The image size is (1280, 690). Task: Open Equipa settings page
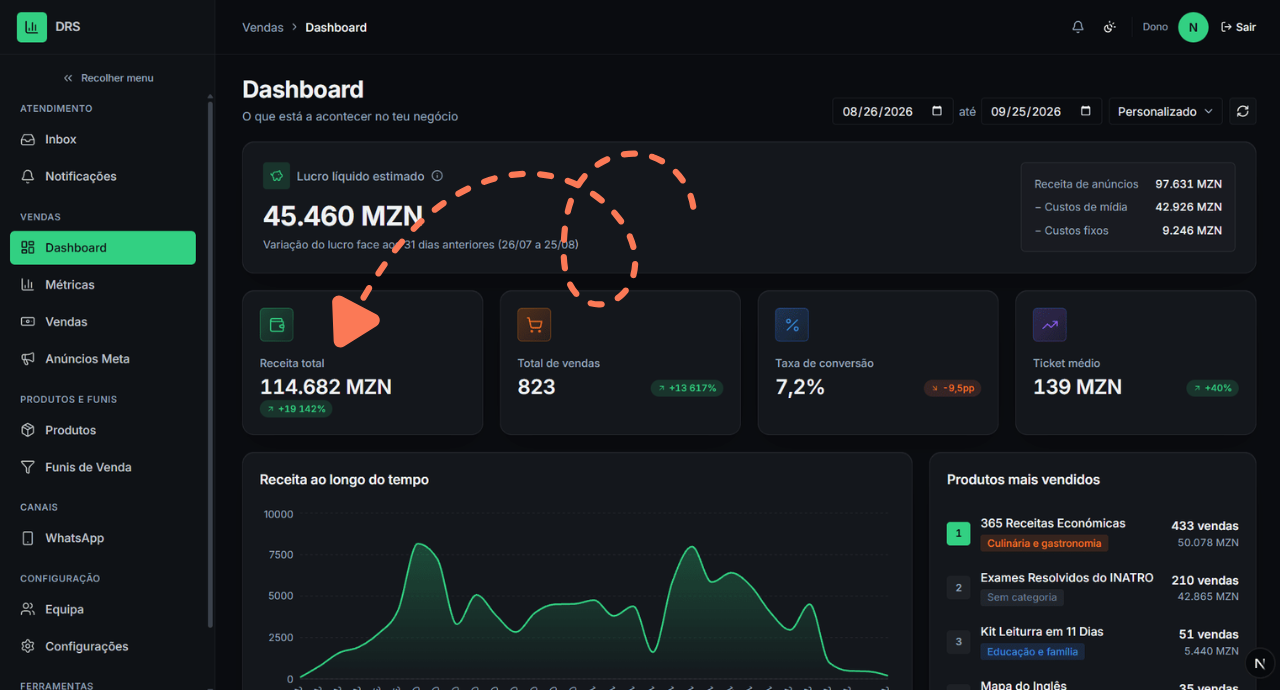[103, 609]
